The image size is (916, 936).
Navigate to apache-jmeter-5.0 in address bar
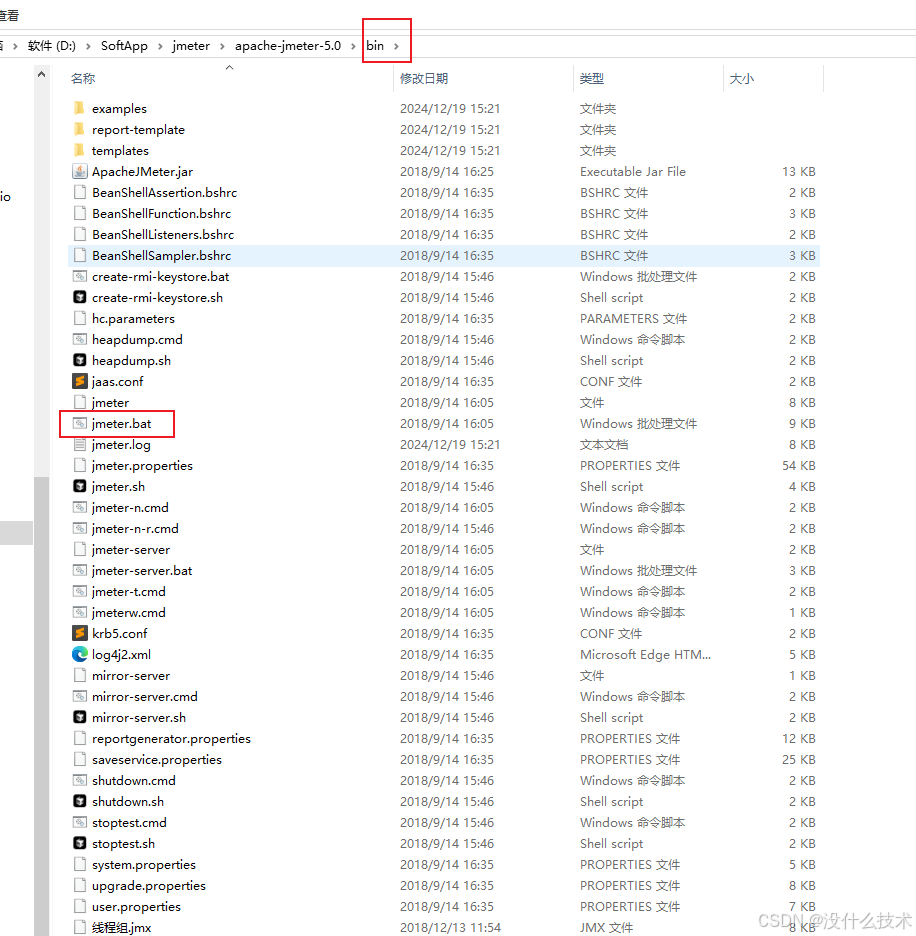[x=288, y=45]
